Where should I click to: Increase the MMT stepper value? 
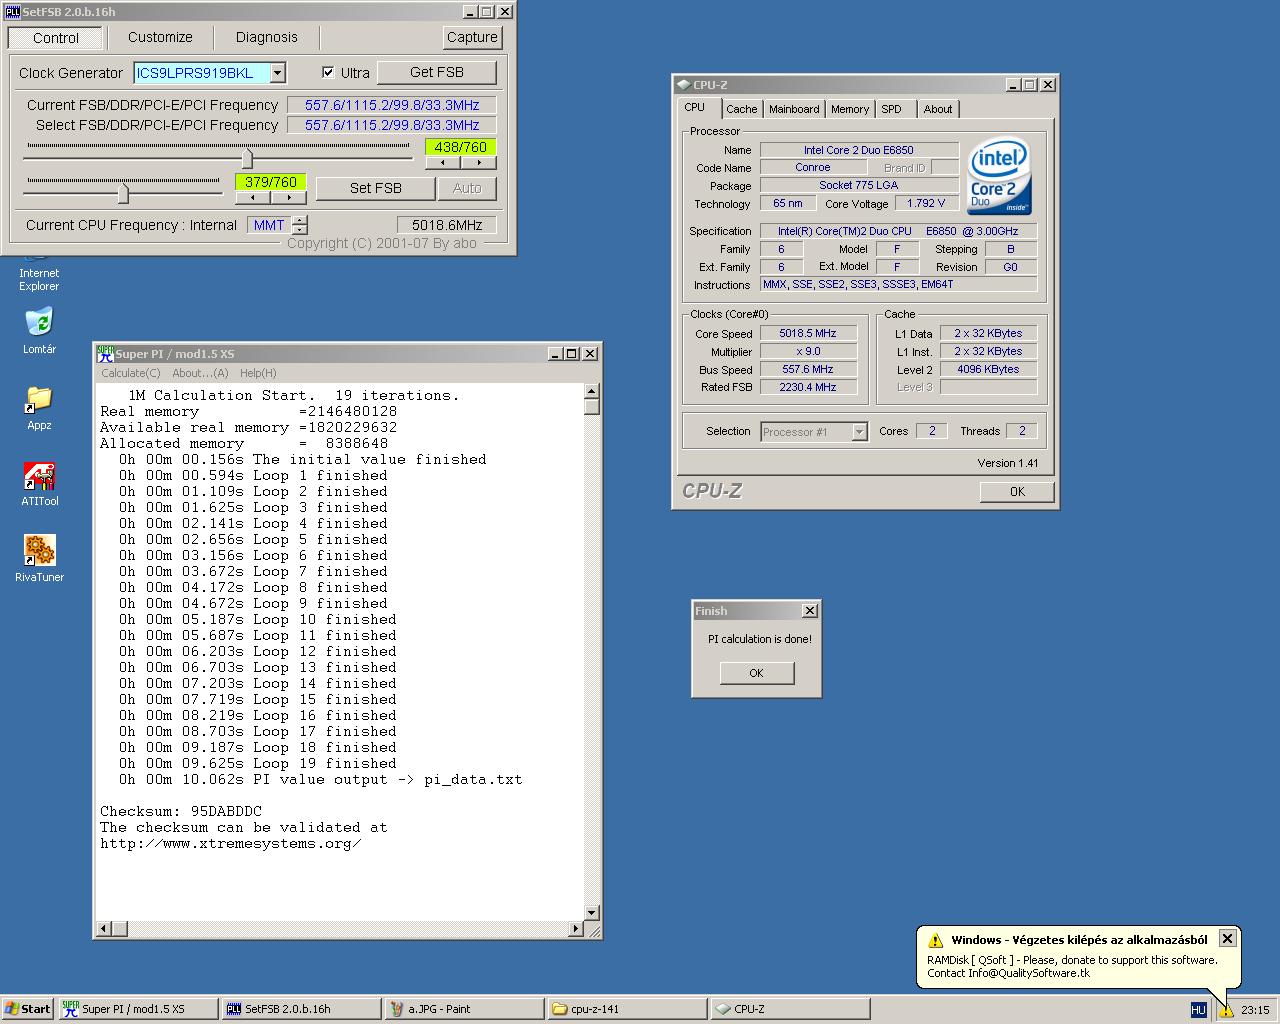300,220
